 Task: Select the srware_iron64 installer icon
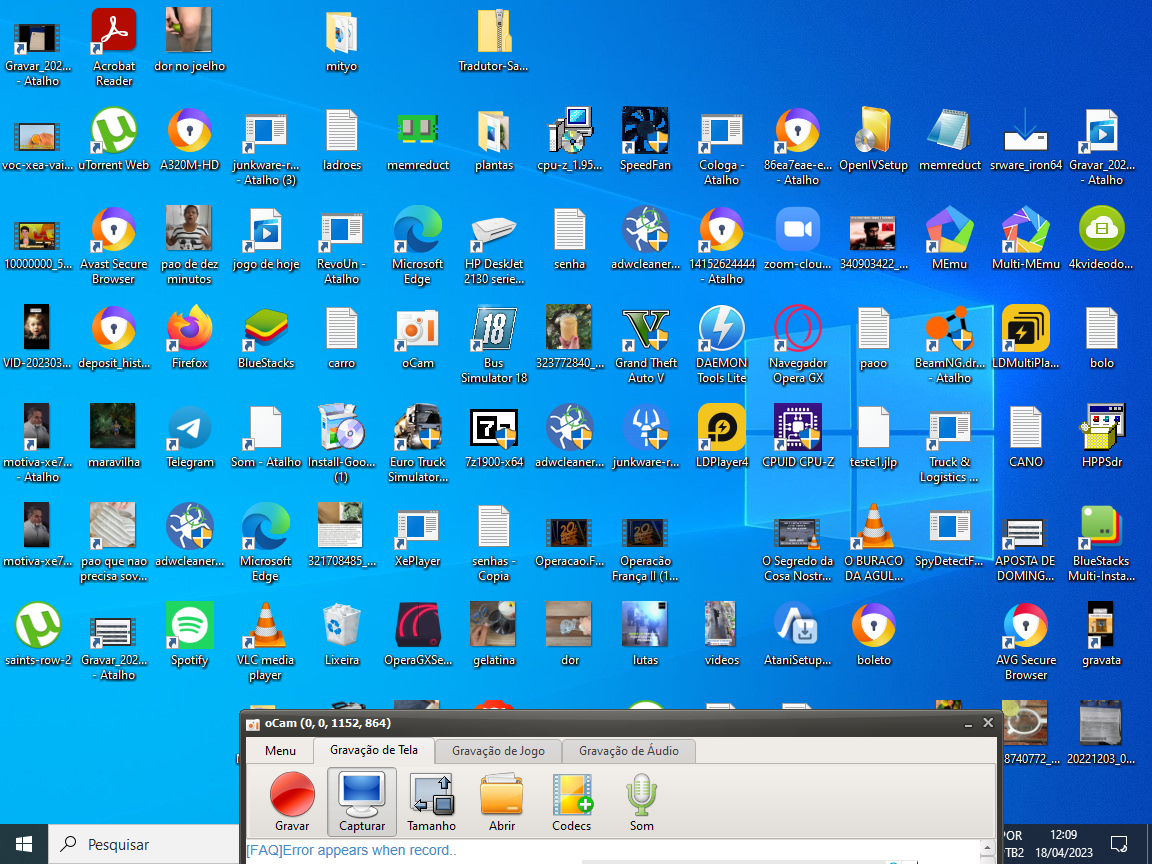pos(1026,140)
